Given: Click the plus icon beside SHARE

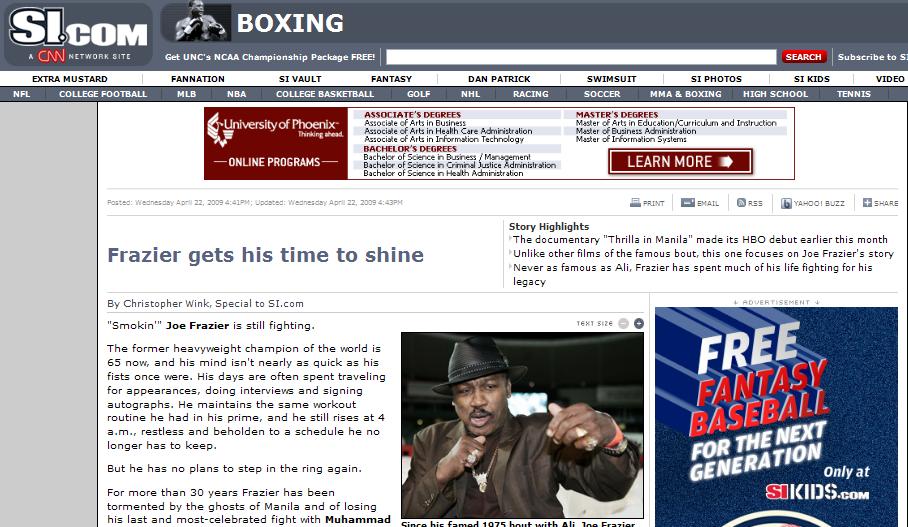Looking at the screenshot, I should 867,203.
